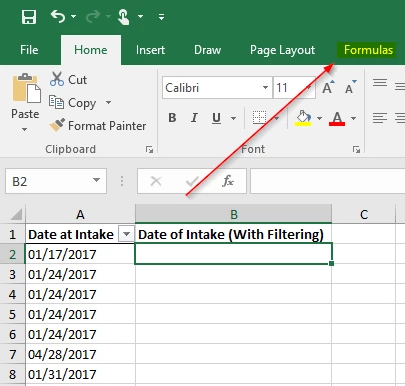Click cell containing 01/17/2017
The height and width of the screenshot is (386, 405).
tap(80, 254)
